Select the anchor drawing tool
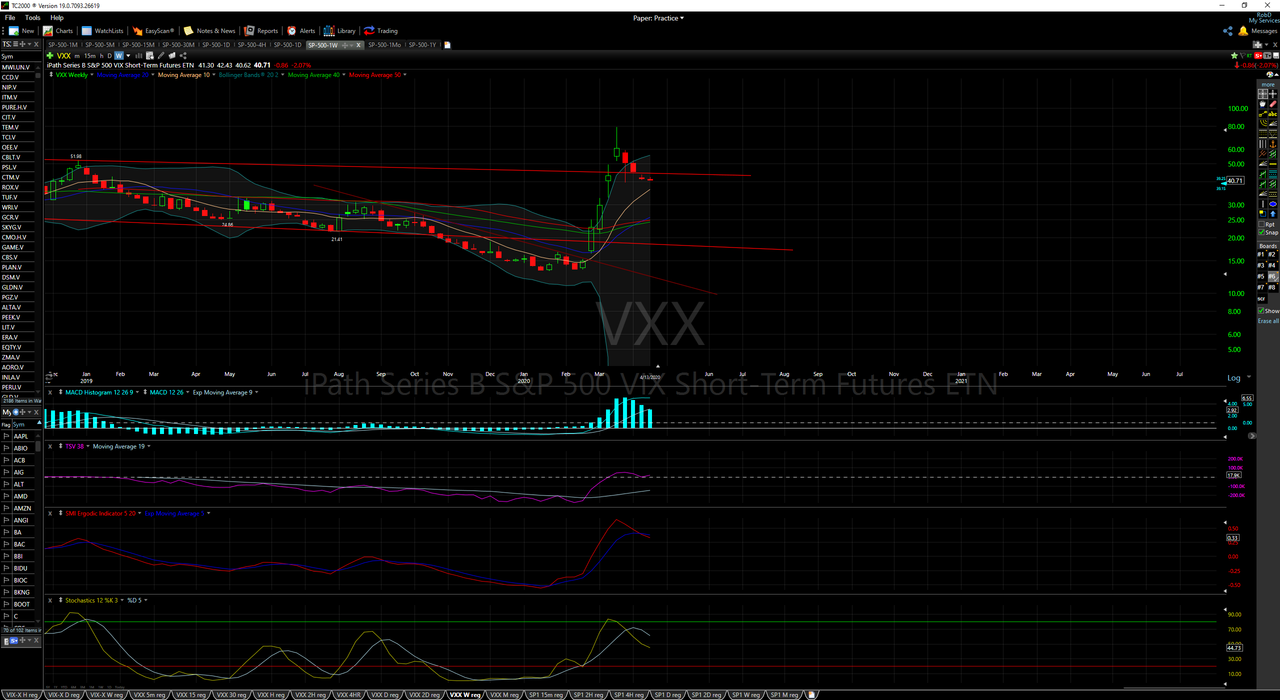The height and width of the screenshot is (700, 1280). click(1272, 143)
